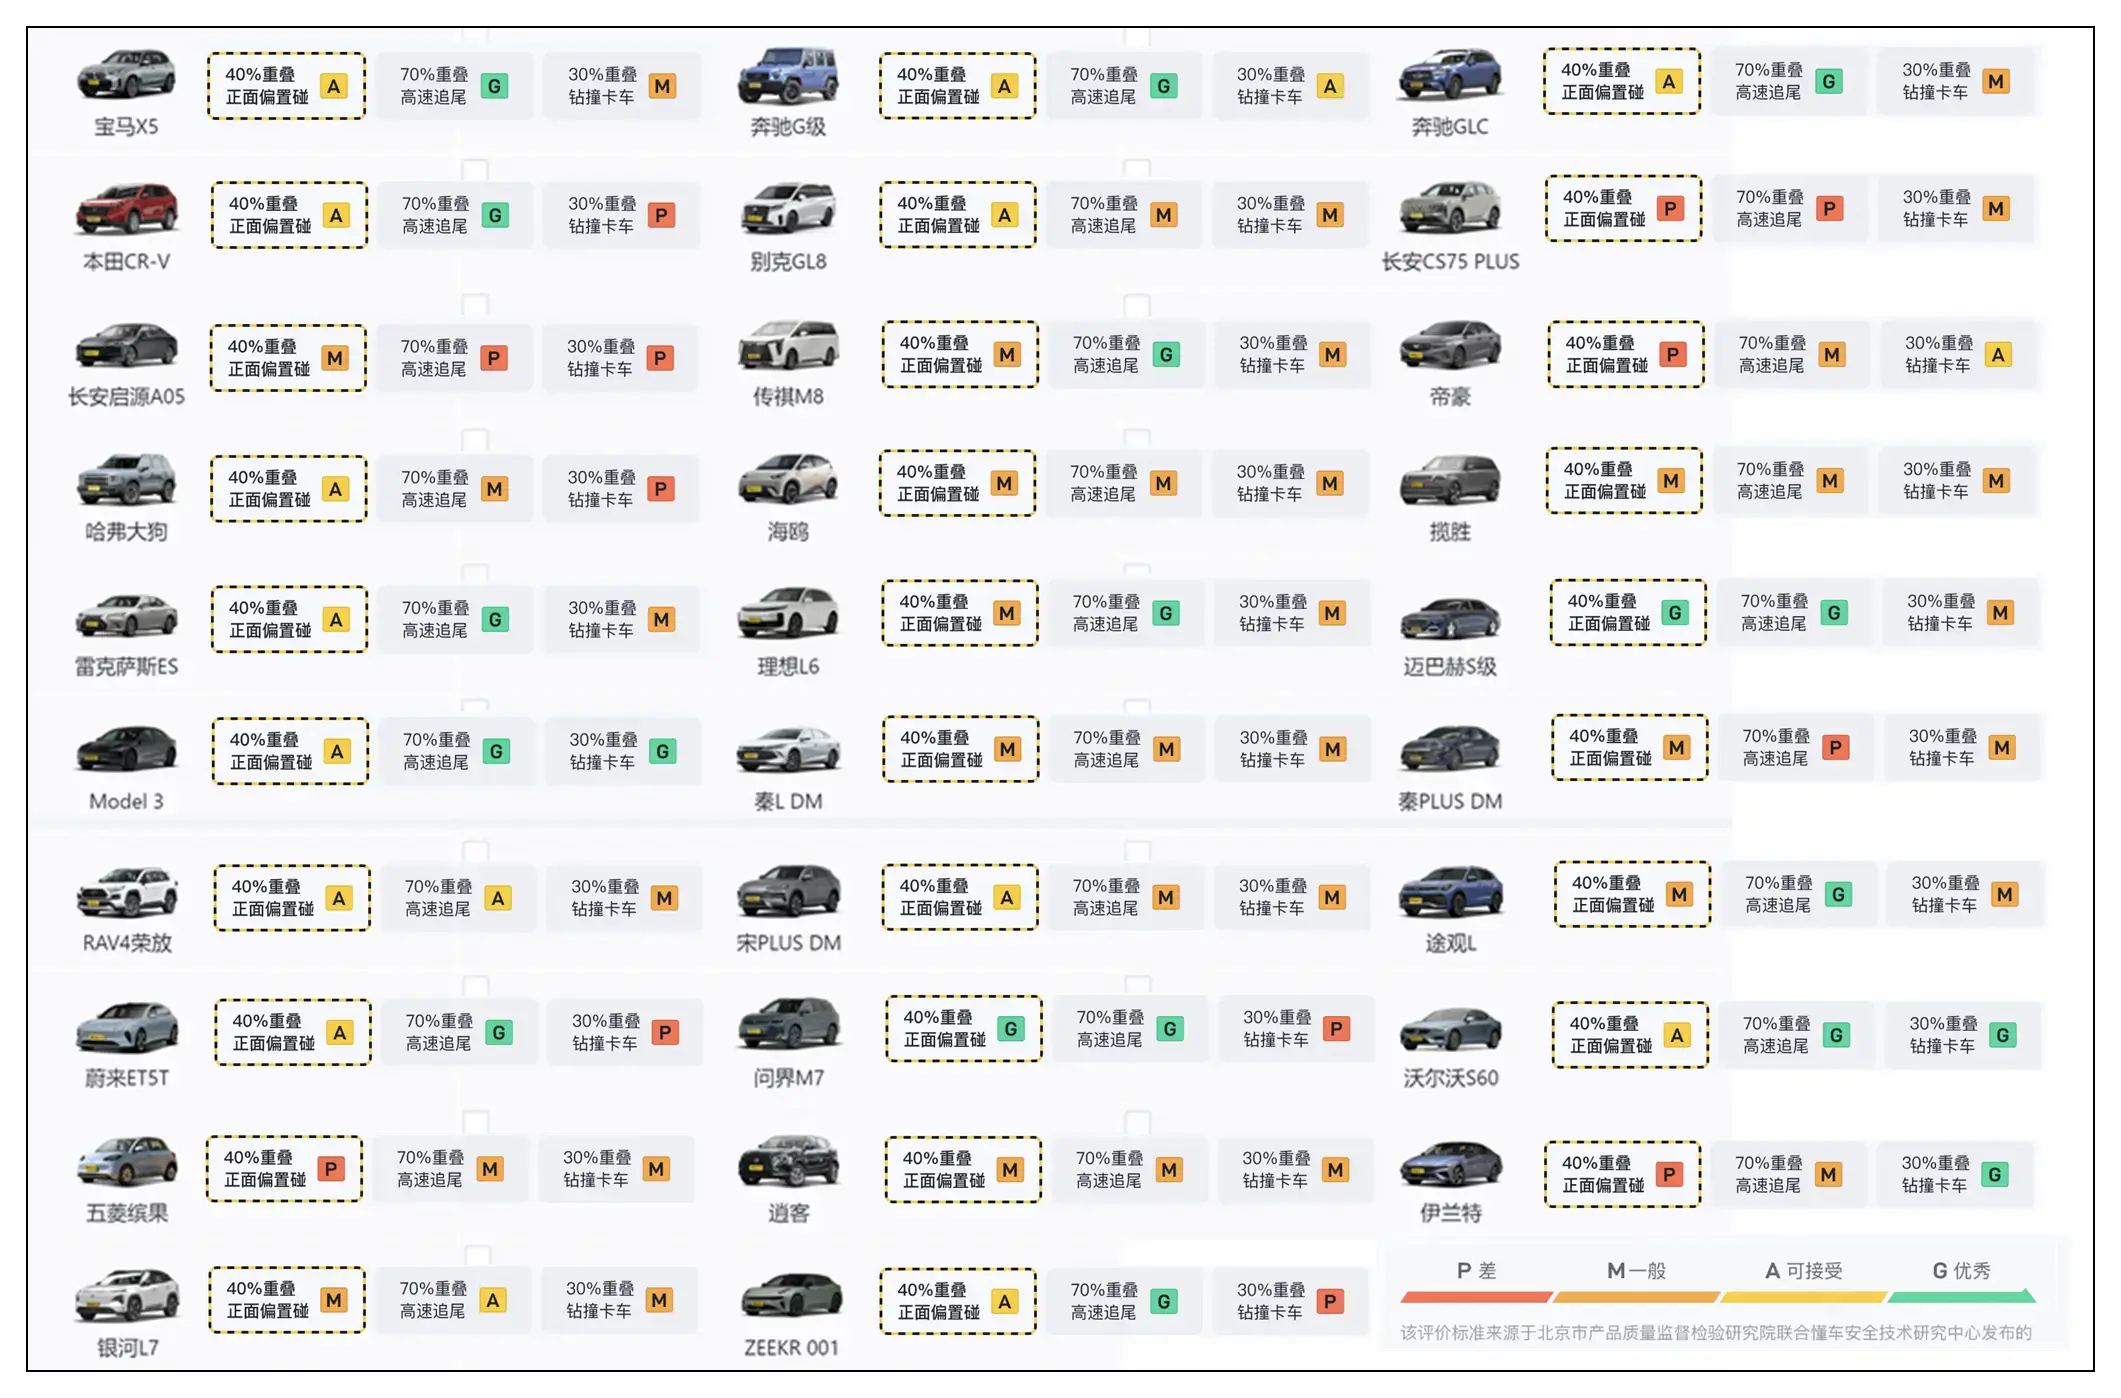Select G badge of 雷克萨斯ES 70%重叠高速追尾
Screen dimensions: 2121x1398
(495, 620)
